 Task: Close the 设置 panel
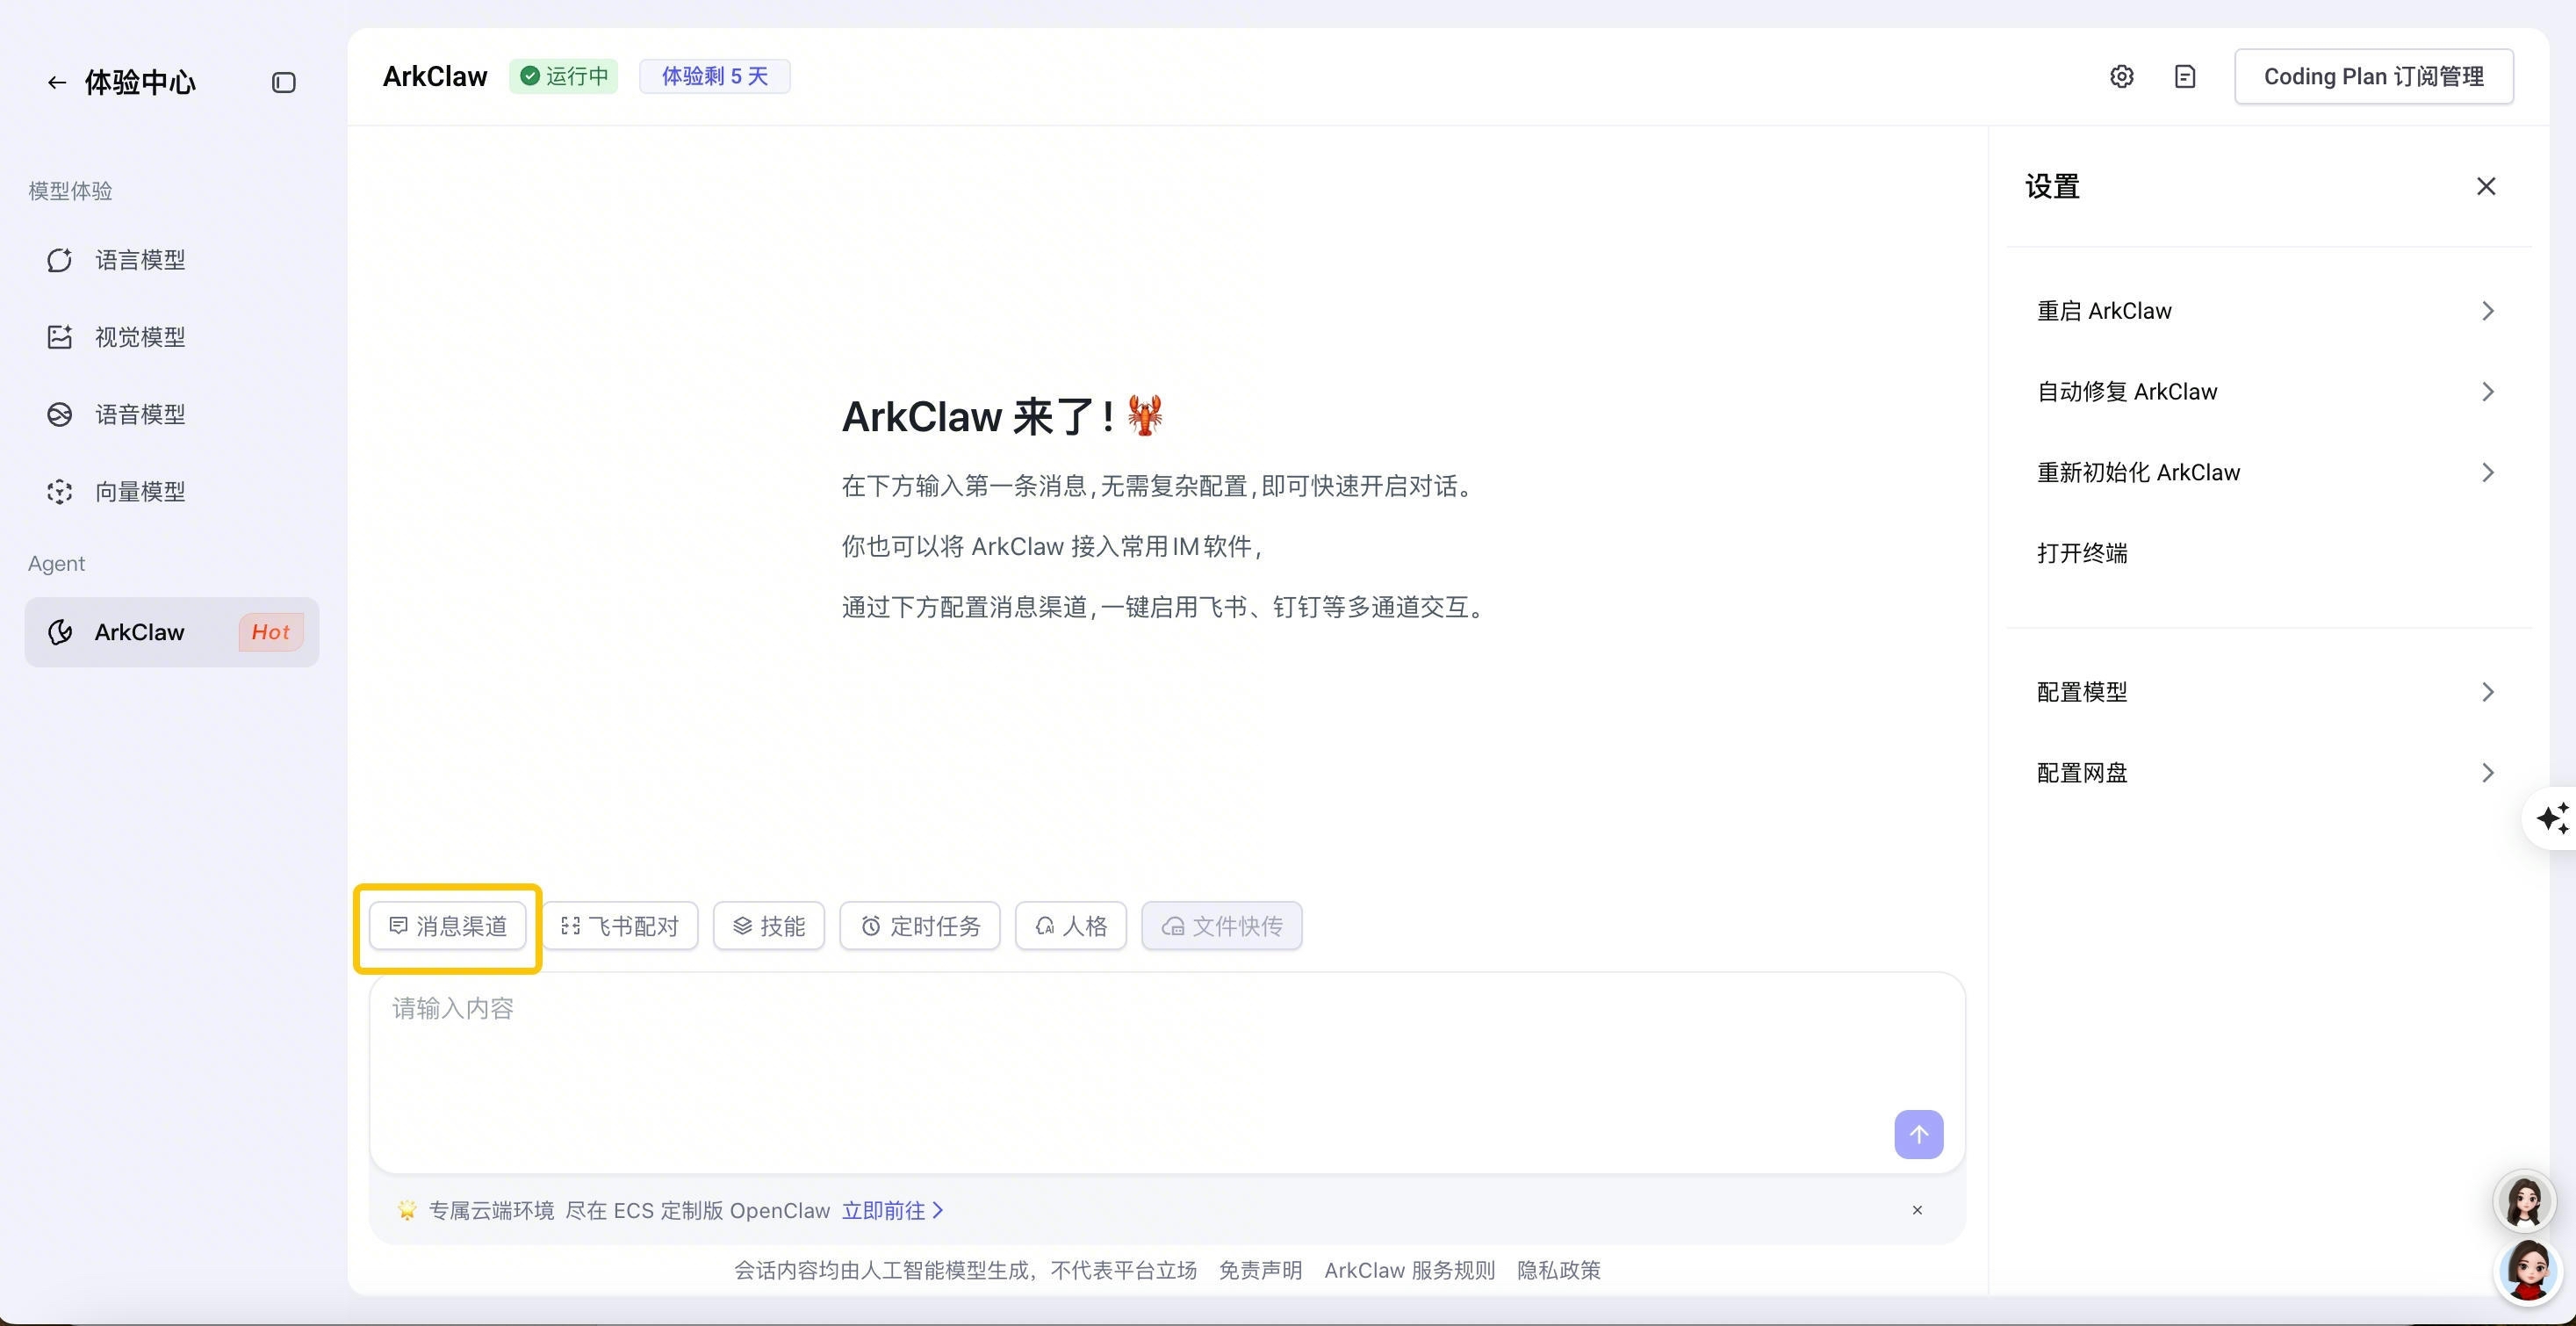tap(2486, 186)
